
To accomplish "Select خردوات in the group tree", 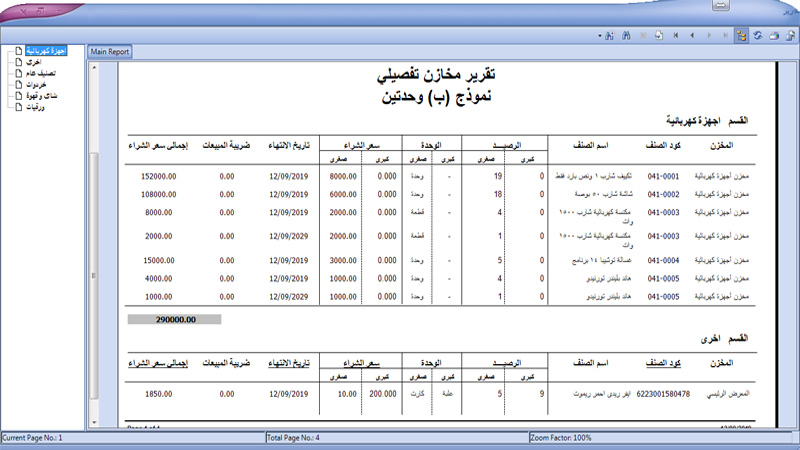I will (x=36, y=85).
